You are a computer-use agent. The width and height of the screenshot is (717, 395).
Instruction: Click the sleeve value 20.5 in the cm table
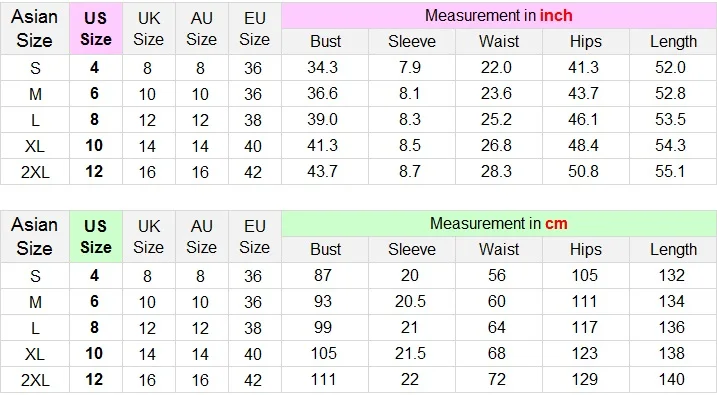[x=410, y=302]
